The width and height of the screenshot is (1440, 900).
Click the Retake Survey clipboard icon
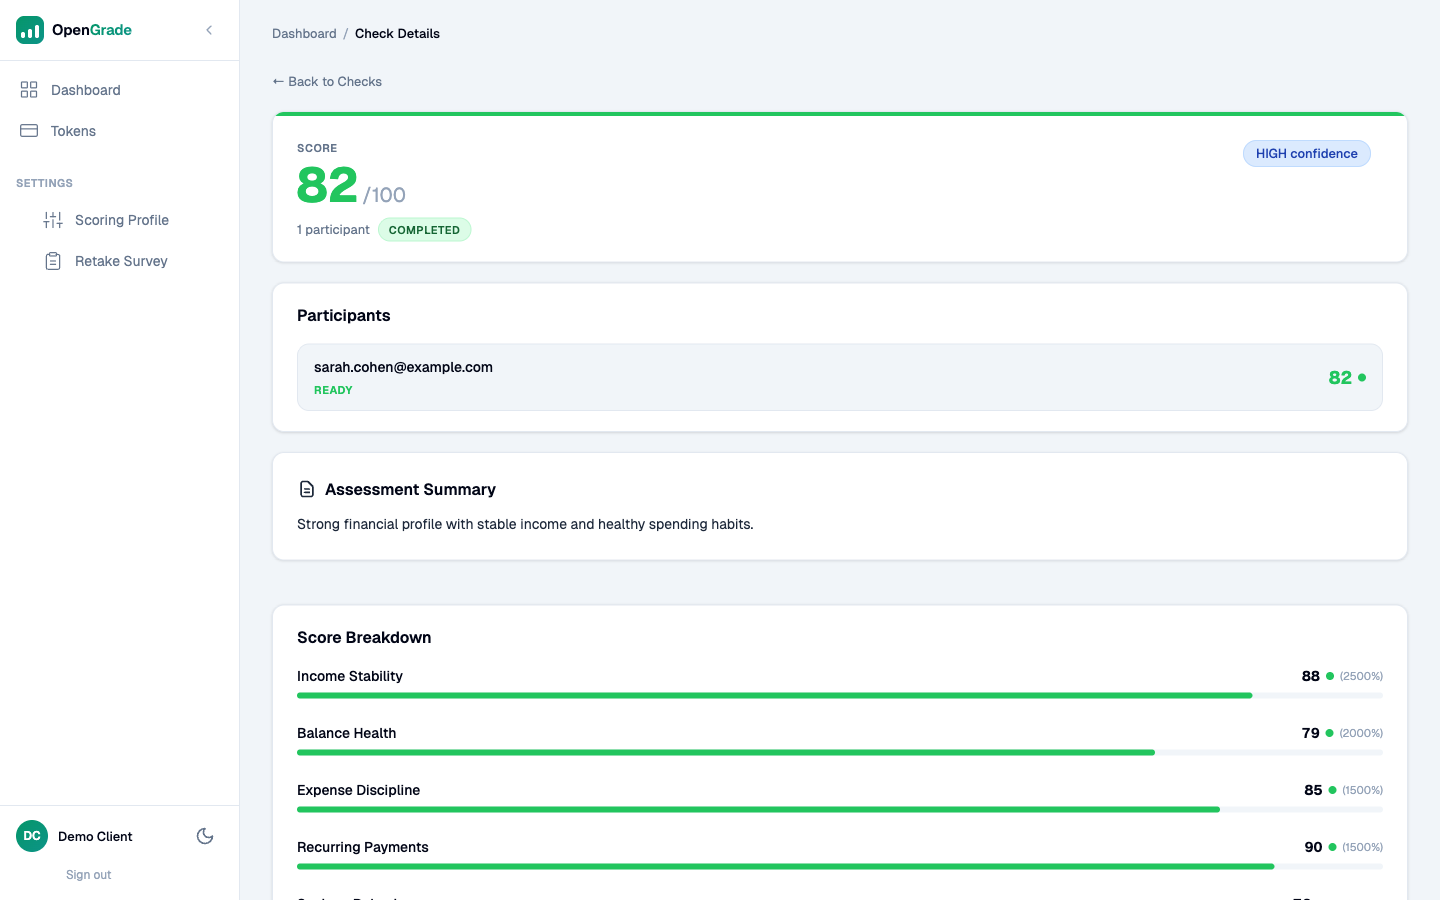pyautogui.click(x=52, y=260)
